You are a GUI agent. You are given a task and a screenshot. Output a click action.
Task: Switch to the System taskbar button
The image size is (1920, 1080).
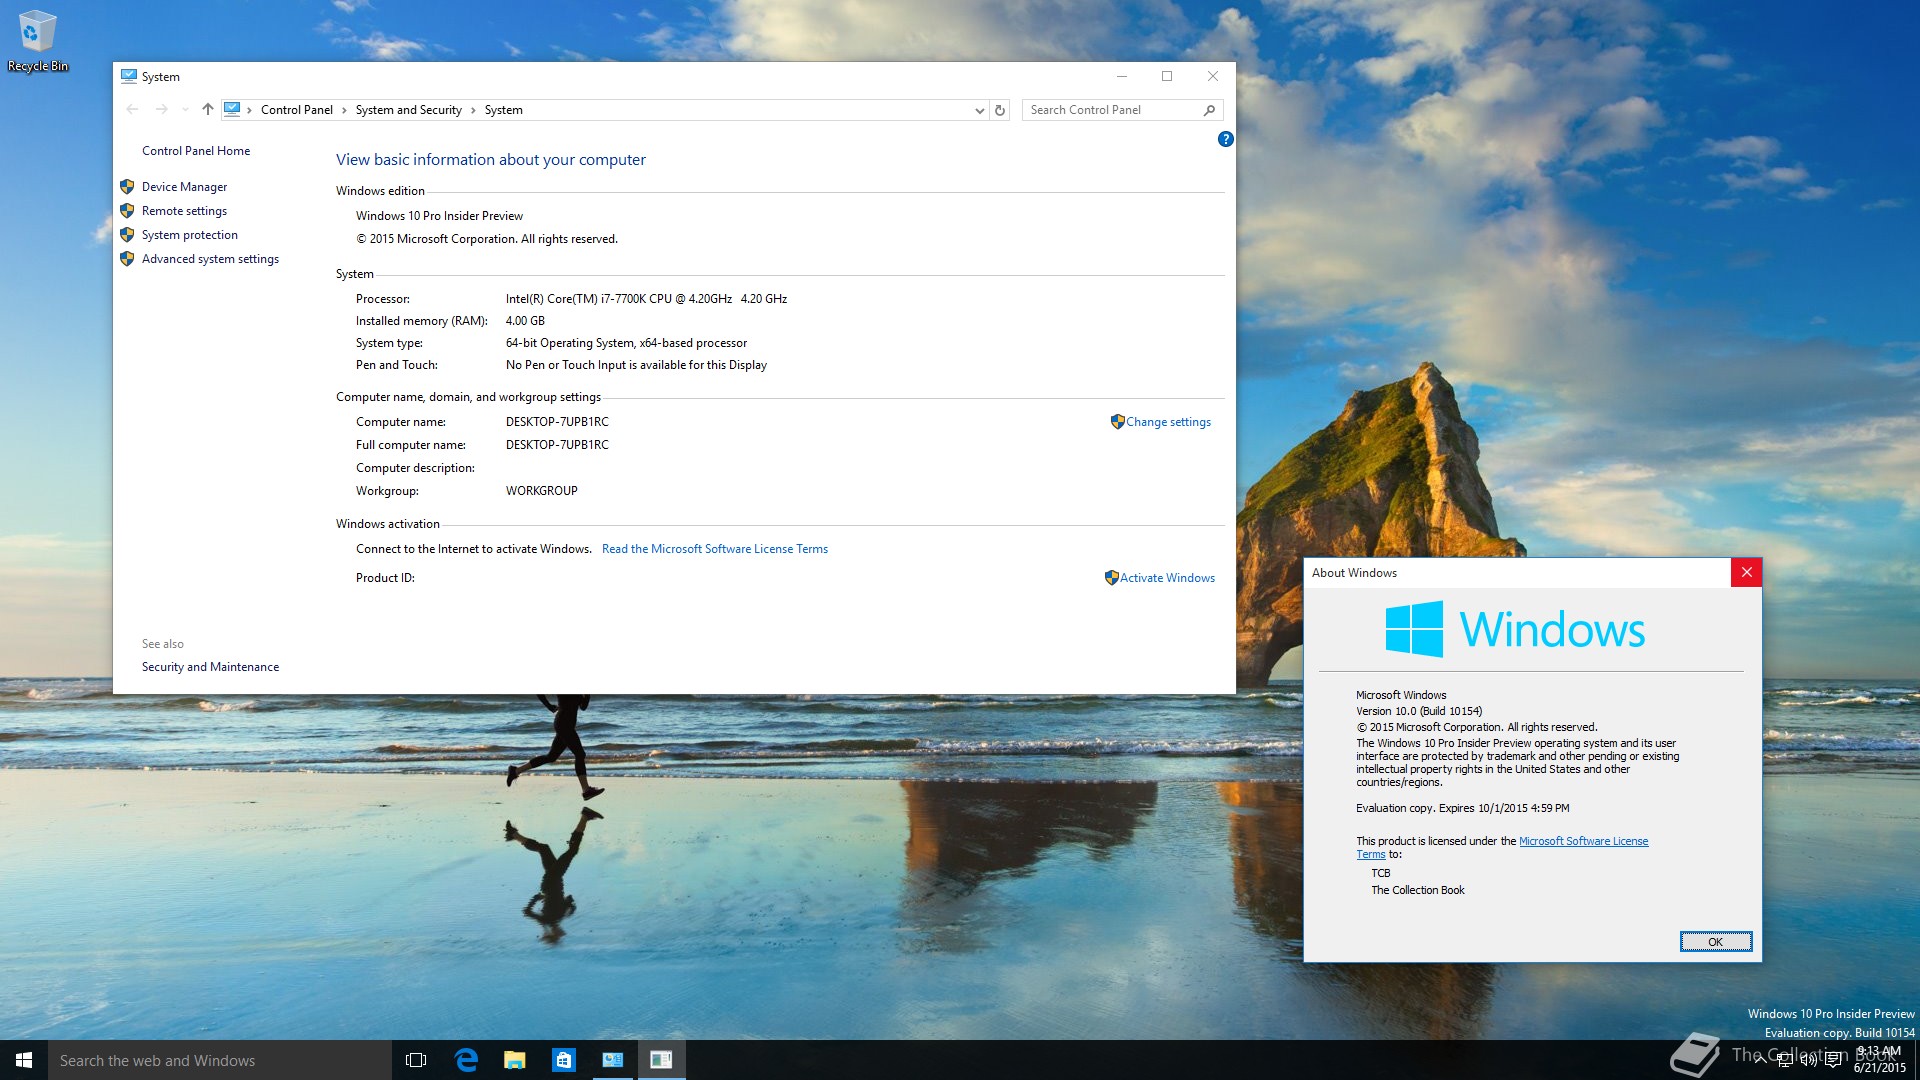coord(613,1060)
